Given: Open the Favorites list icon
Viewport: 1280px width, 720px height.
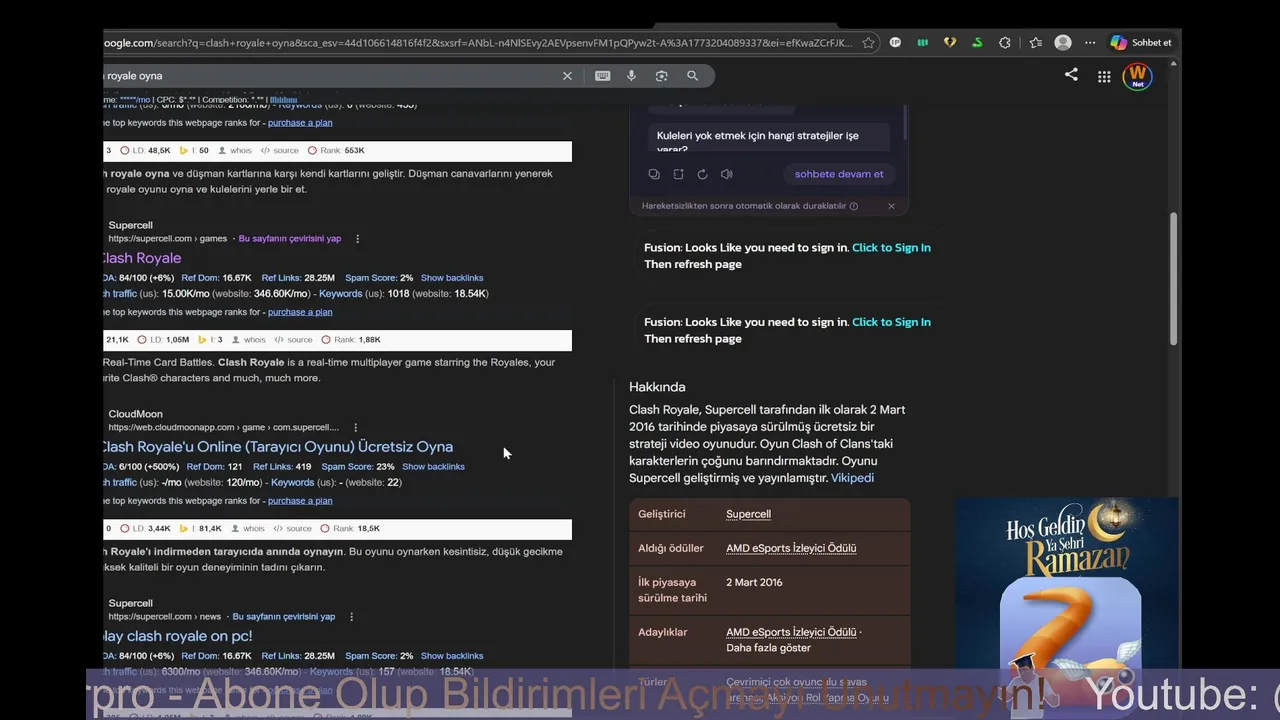Looking at the screenshot, I should (x=1035, y=43).
